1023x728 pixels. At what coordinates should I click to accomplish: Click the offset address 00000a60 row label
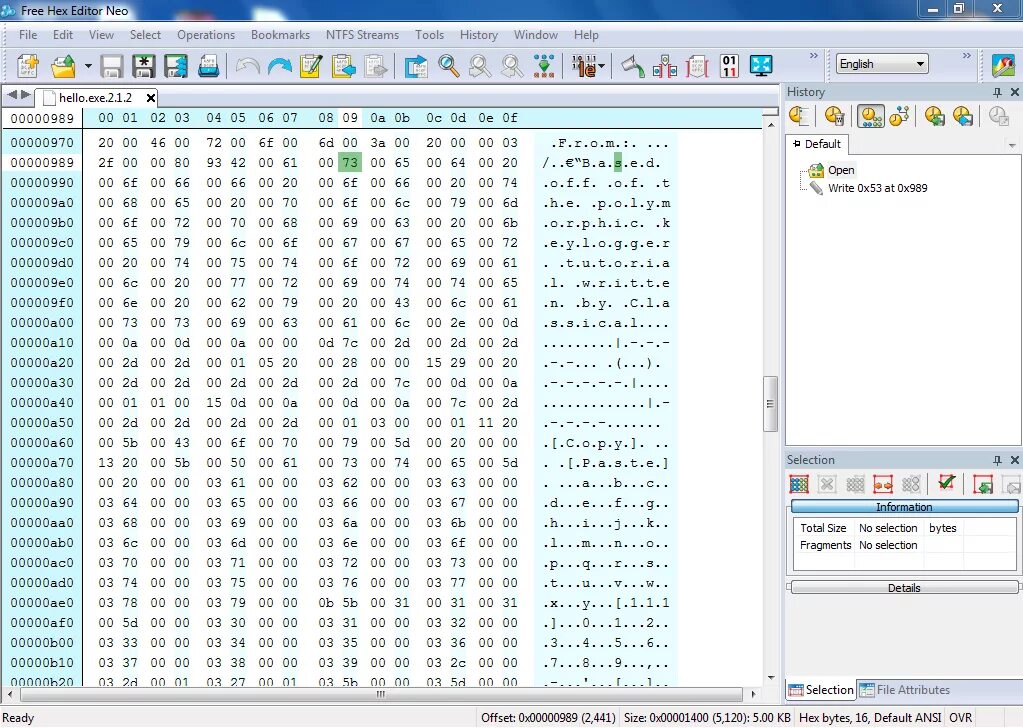(42, 442)
